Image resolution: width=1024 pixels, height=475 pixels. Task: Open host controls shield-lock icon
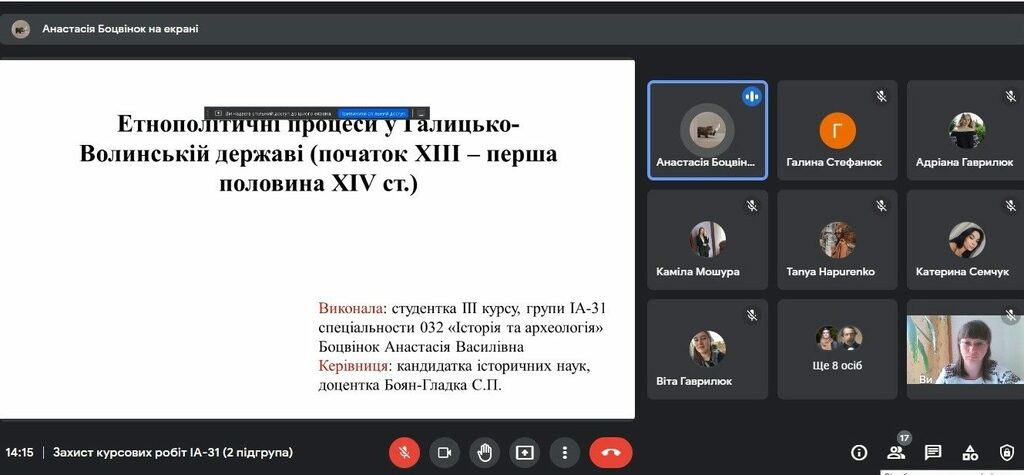point(1006,452)
